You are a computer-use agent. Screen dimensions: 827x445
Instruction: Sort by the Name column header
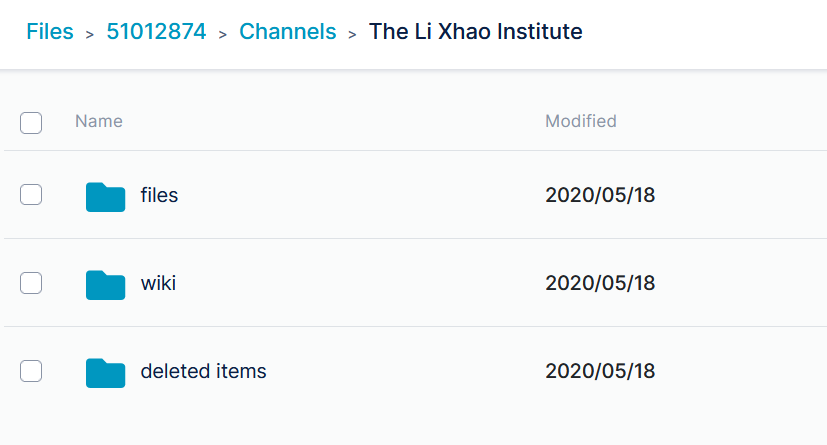tap(99, 121)
